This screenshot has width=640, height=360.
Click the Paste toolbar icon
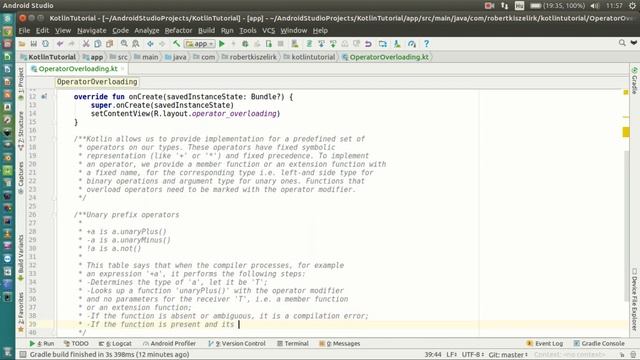109,44
